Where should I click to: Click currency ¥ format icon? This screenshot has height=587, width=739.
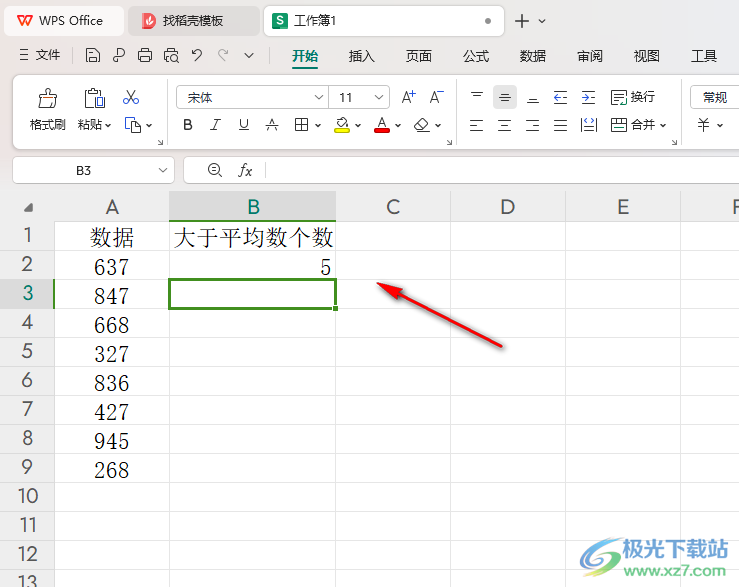point(704,125)
